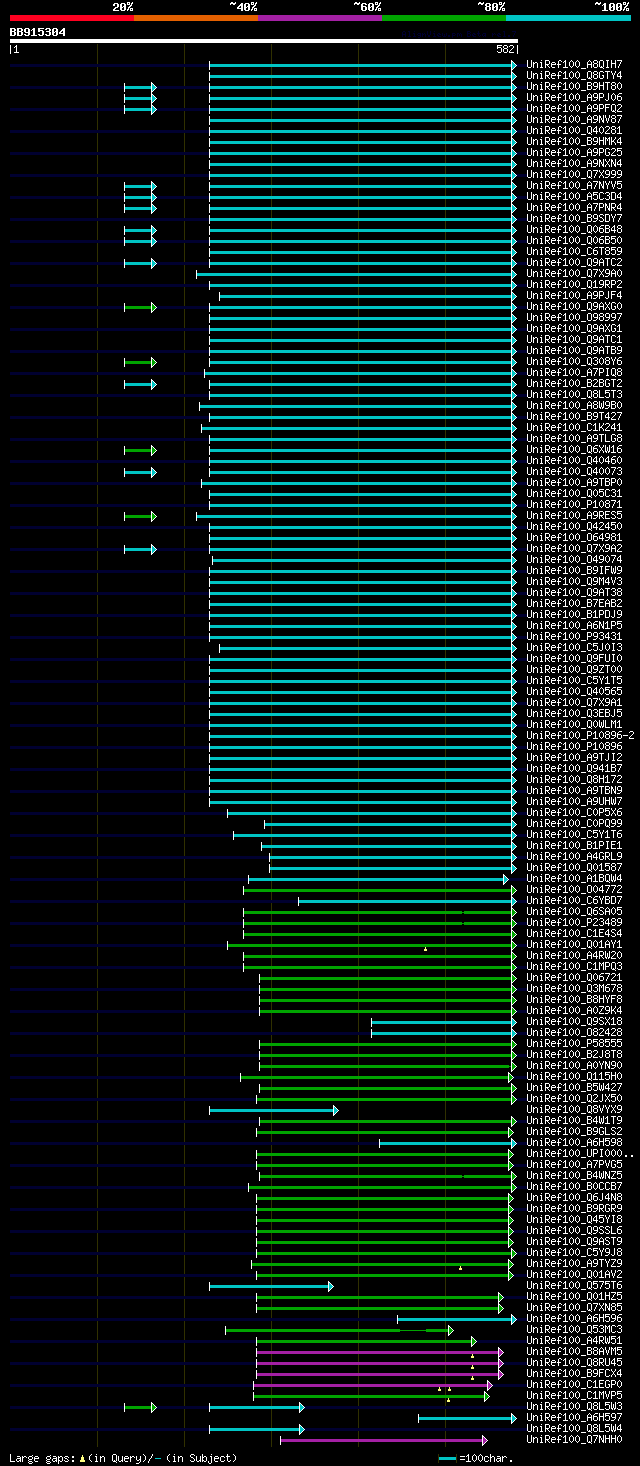Click purple bar for UniRef100_Q7NHH0
The width and height of the screenshot is (640, 1466).
(x=384, y=1440)
